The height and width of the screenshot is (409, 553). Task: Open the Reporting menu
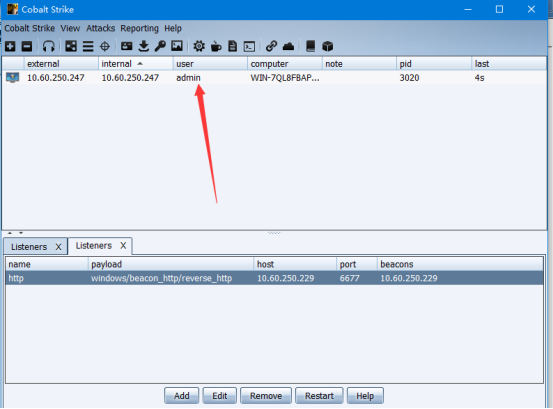click(x=139, y=28)
